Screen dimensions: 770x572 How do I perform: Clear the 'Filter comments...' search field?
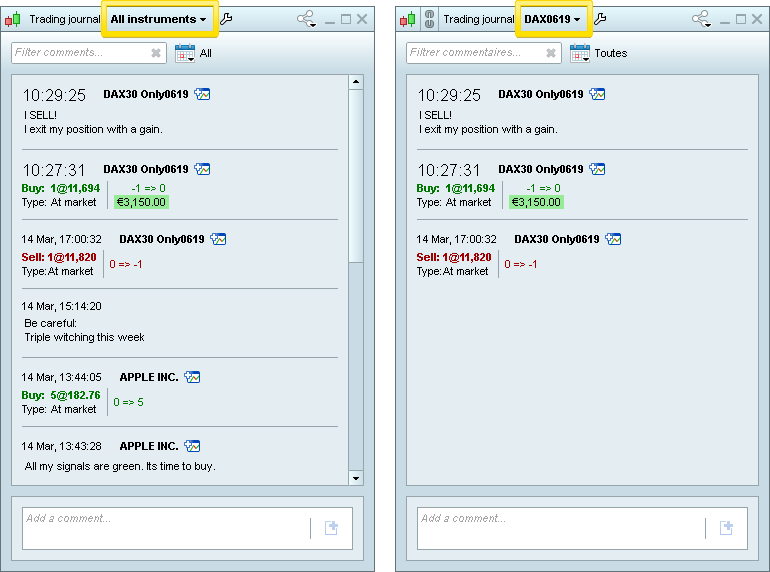click(x=156, y=53)
